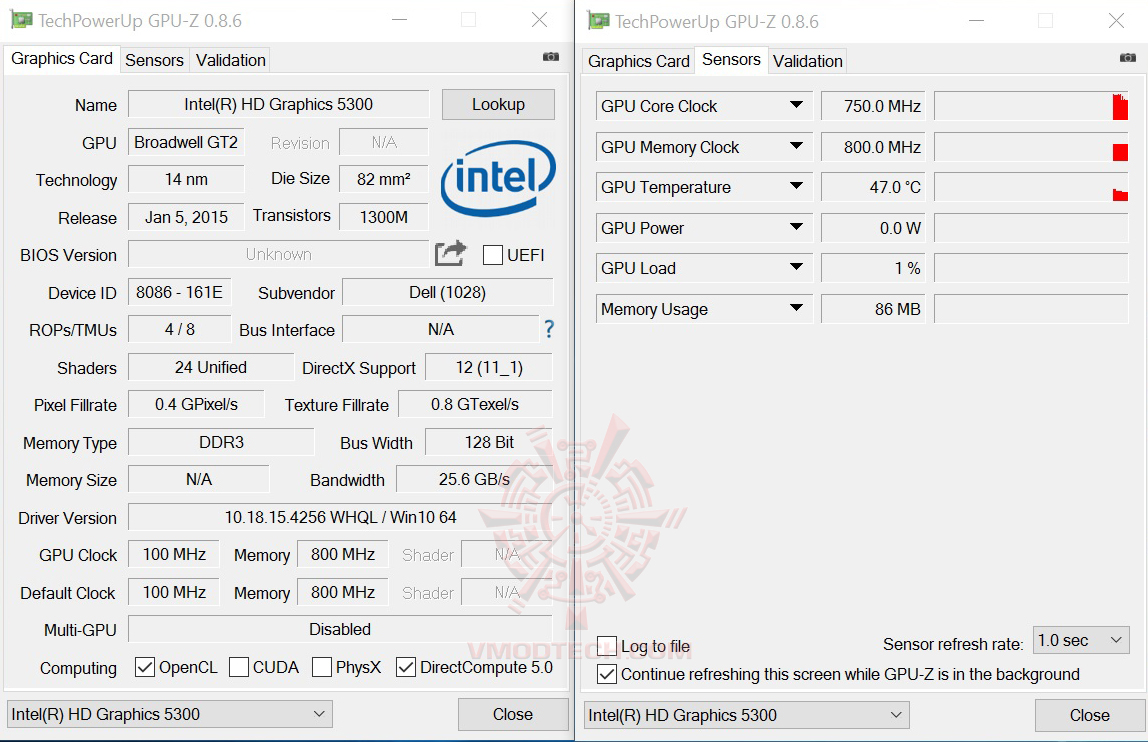This screenshot has width=1148, height=742.
Task: Click the GPU-Z app icon in the right window title bar
Action: coord(598,21)
